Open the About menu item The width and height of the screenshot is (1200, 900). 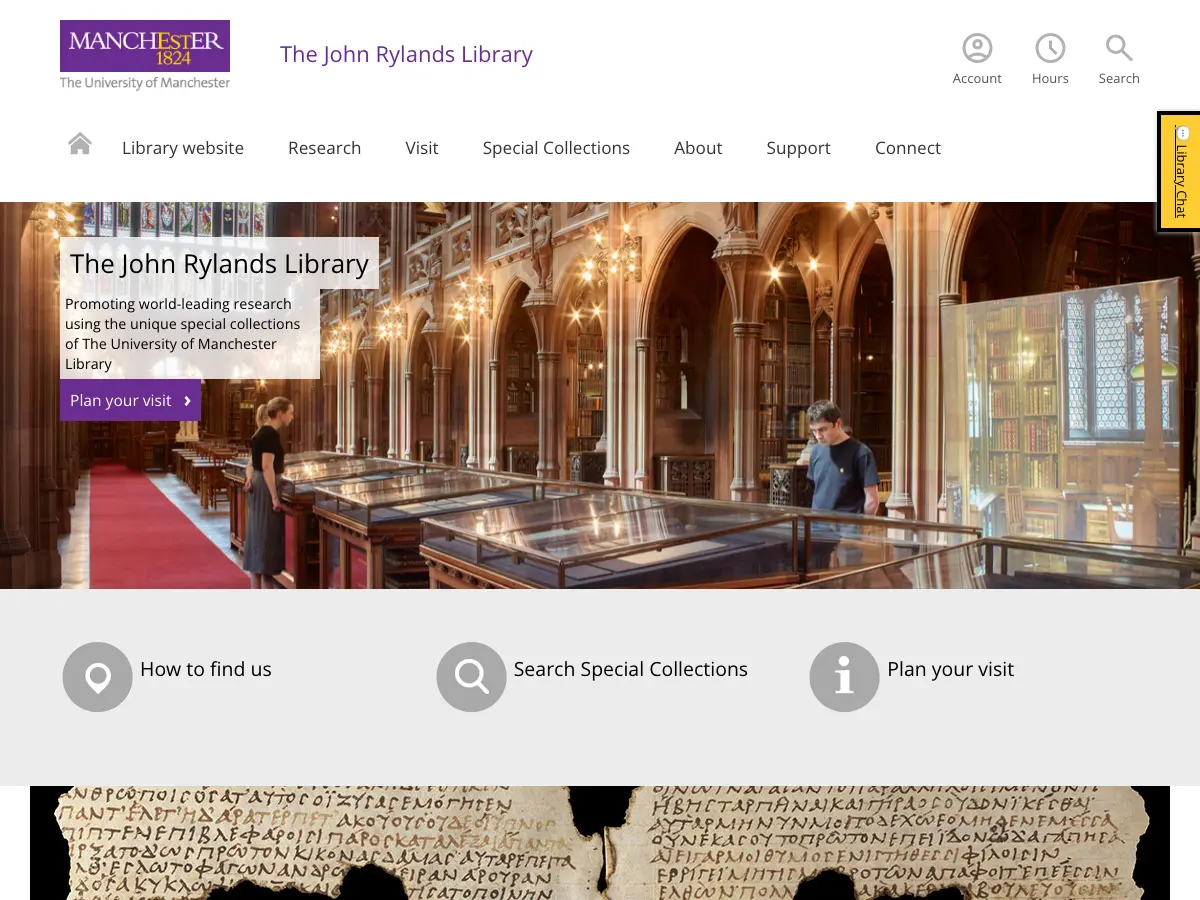point(698,148)
